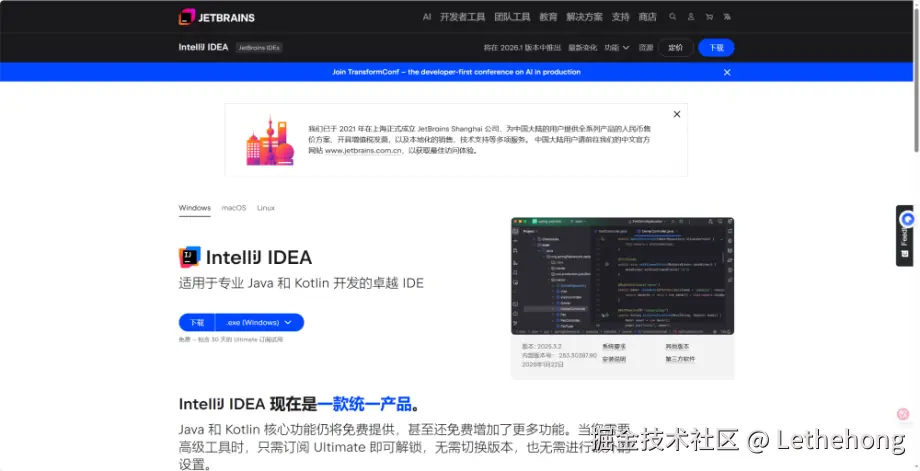Click the IDE screenshot thumbnail

tap(622, 276)
